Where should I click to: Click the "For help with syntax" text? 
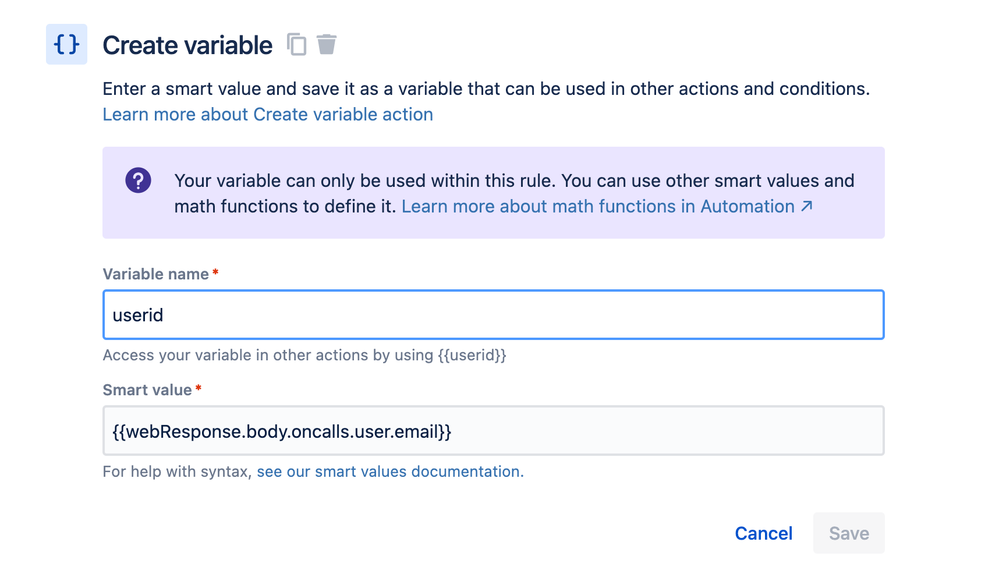click(178, 471)
